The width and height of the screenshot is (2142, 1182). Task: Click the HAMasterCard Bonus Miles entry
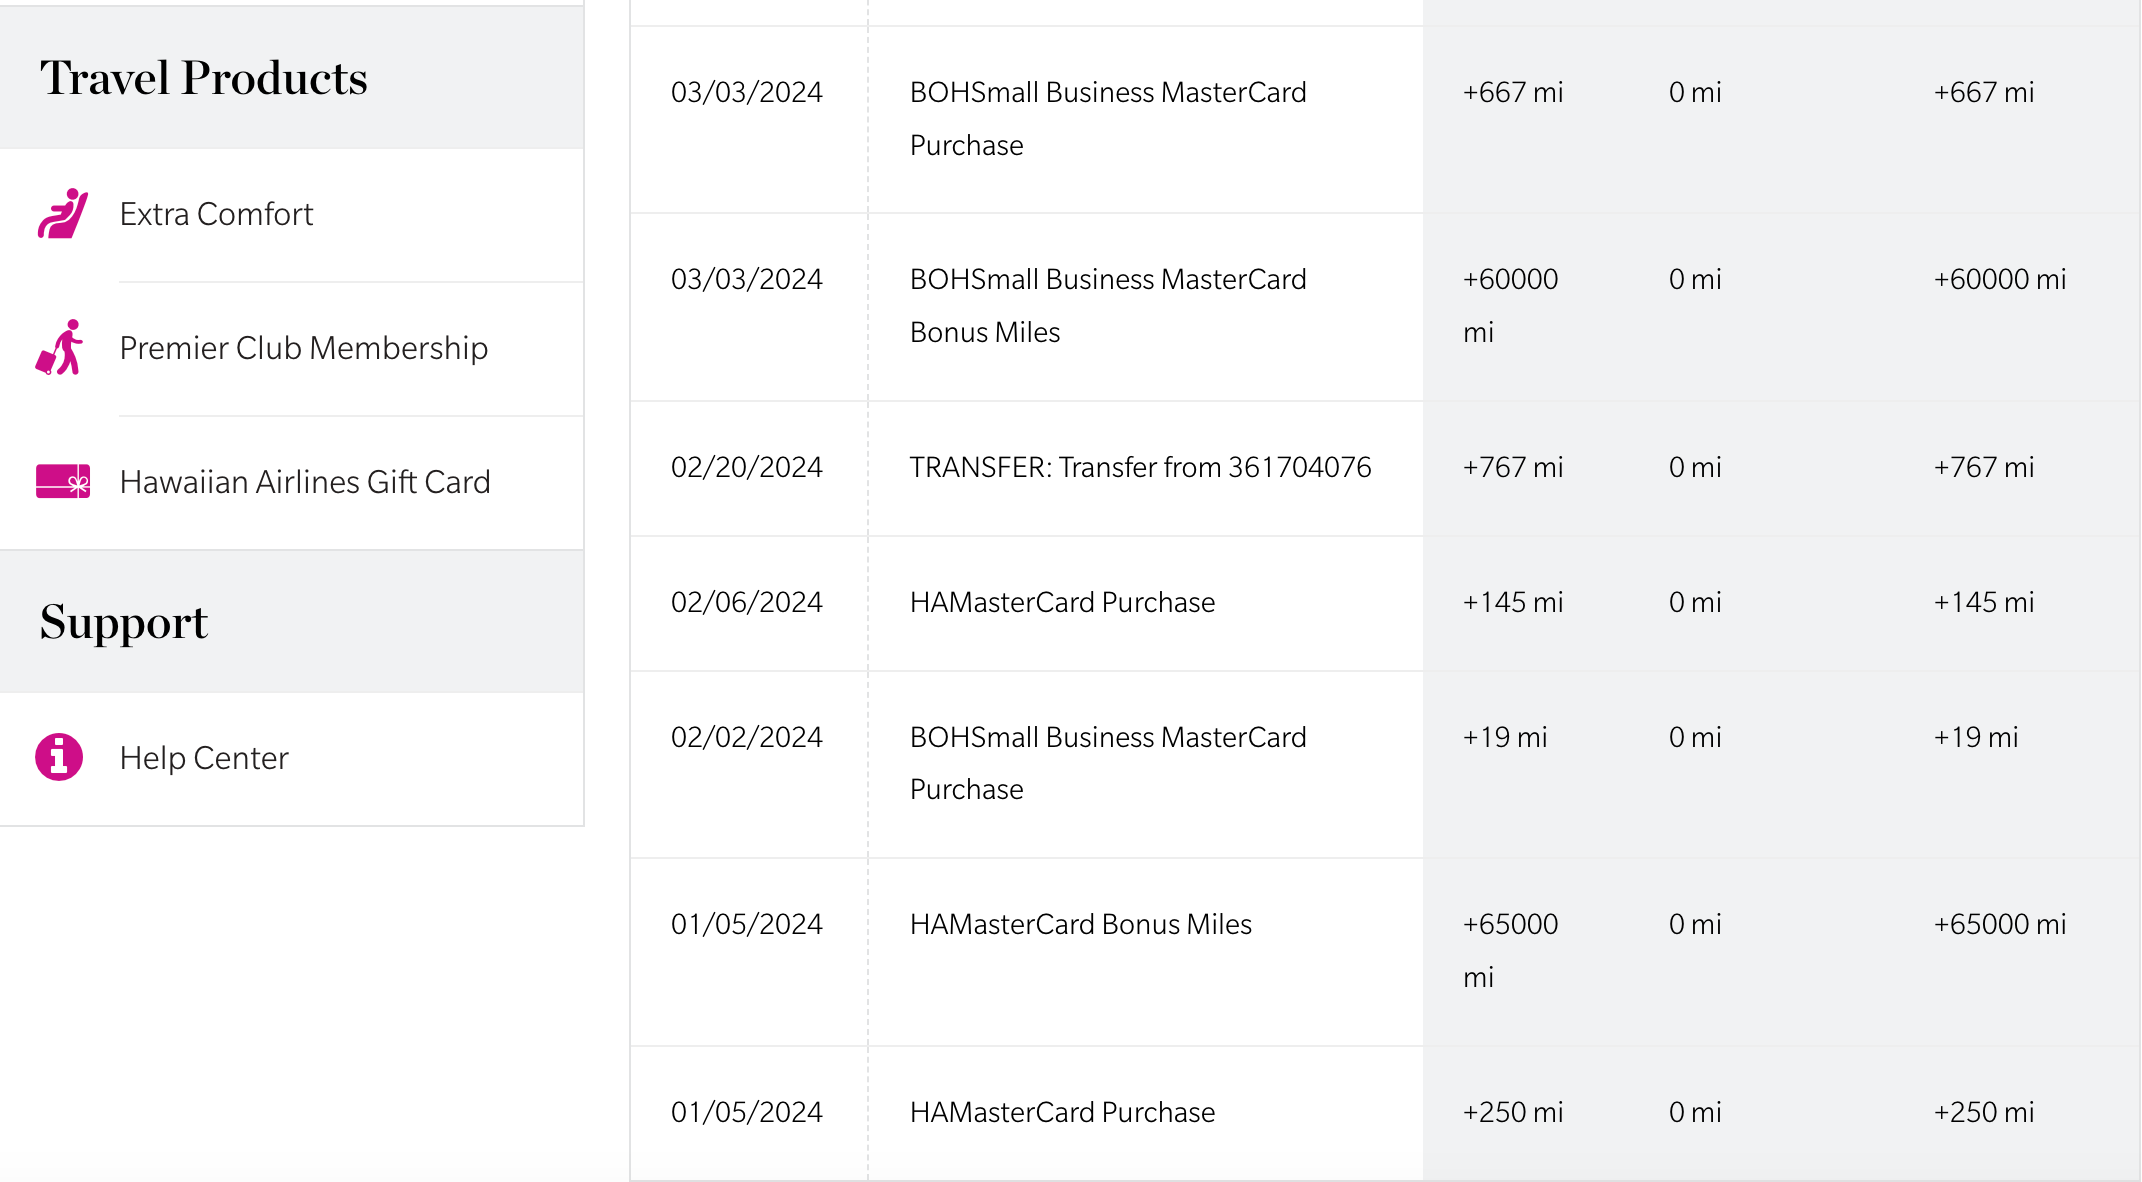coord(1082,924)
